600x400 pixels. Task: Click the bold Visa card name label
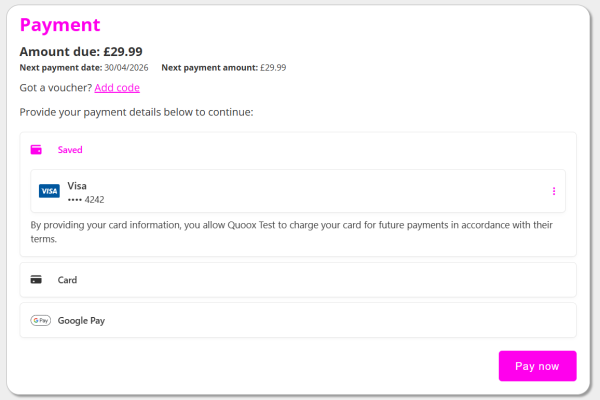point(77,185)
